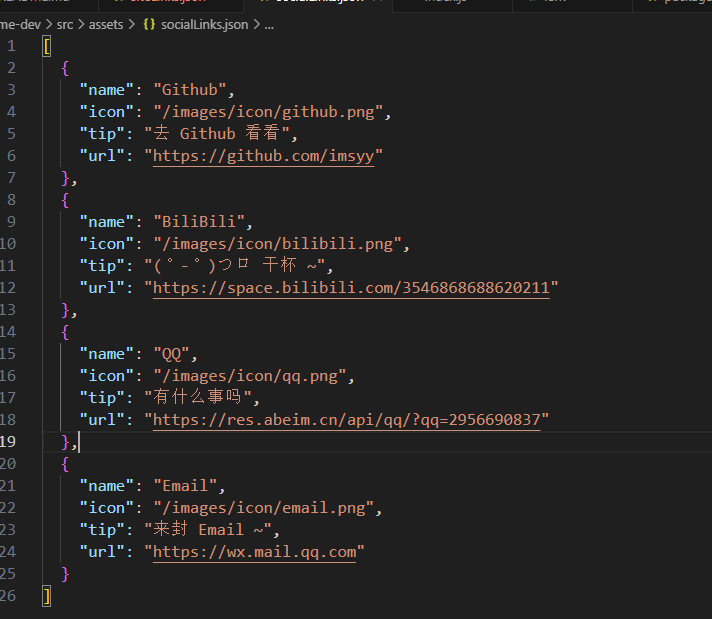Click the "Email" name value
The image size is (712, 619).
pos(185,486)
